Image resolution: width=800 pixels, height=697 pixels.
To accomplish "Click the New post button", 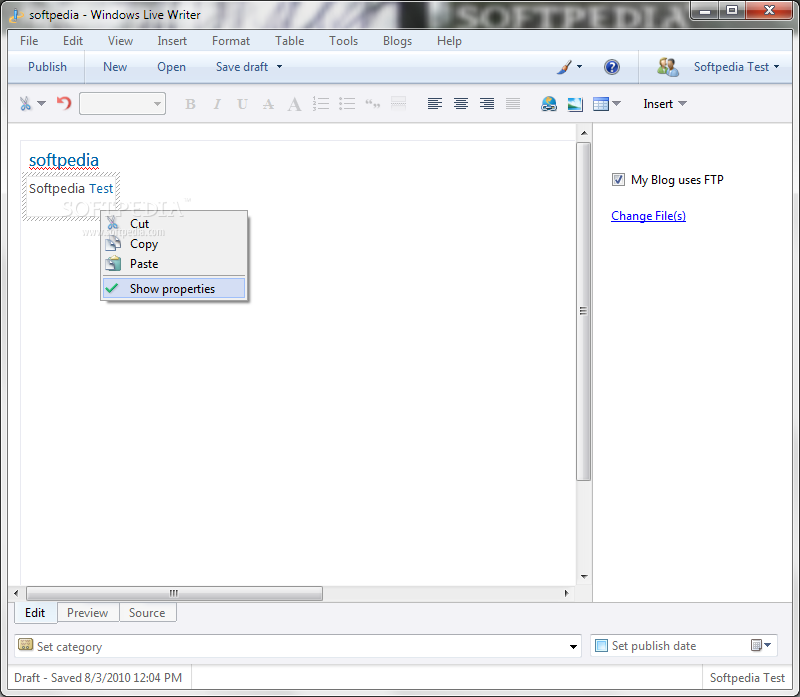I will click(x=115, y=67).
